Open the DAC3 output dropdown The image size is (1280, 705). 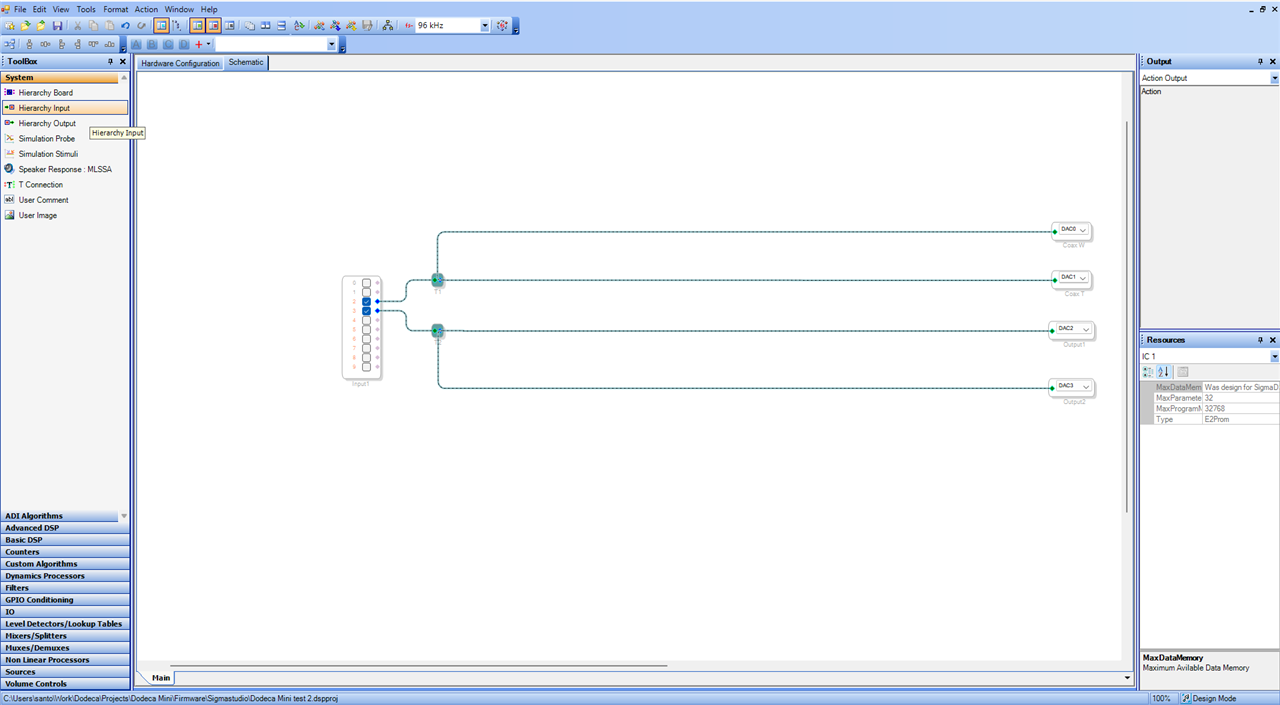(x=1087, y=386)
